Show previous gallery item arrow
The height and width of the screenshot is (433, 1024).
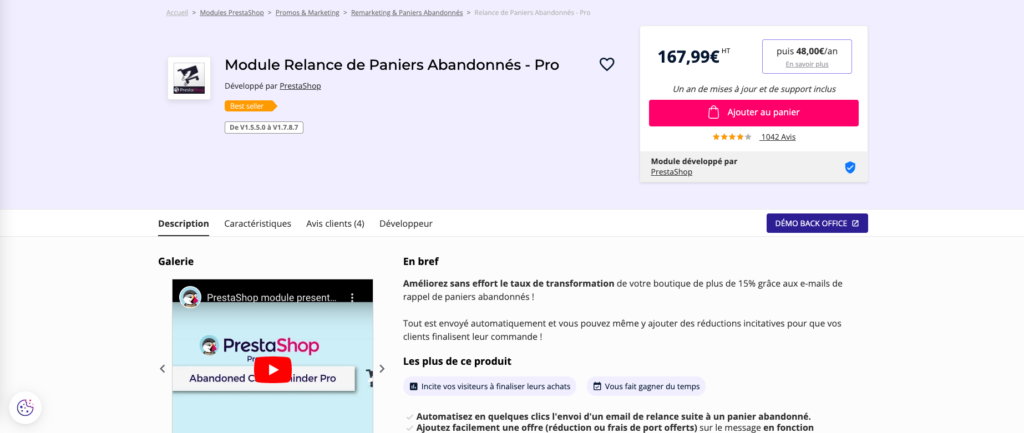click(x=163, y=369)
